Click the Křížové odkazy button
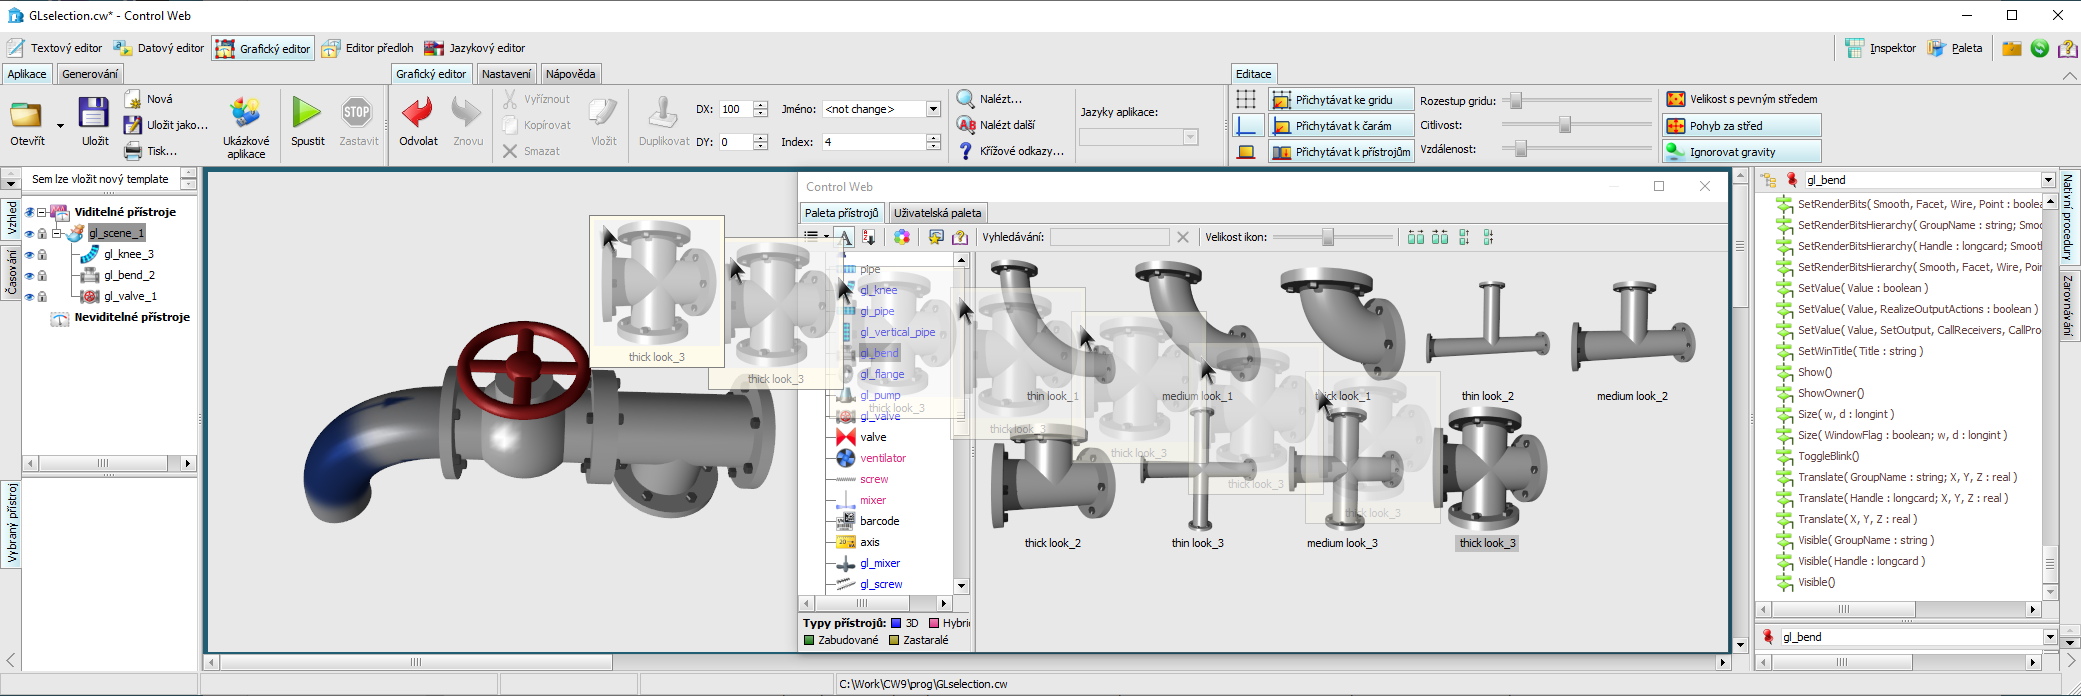 tap(1011, 151)
